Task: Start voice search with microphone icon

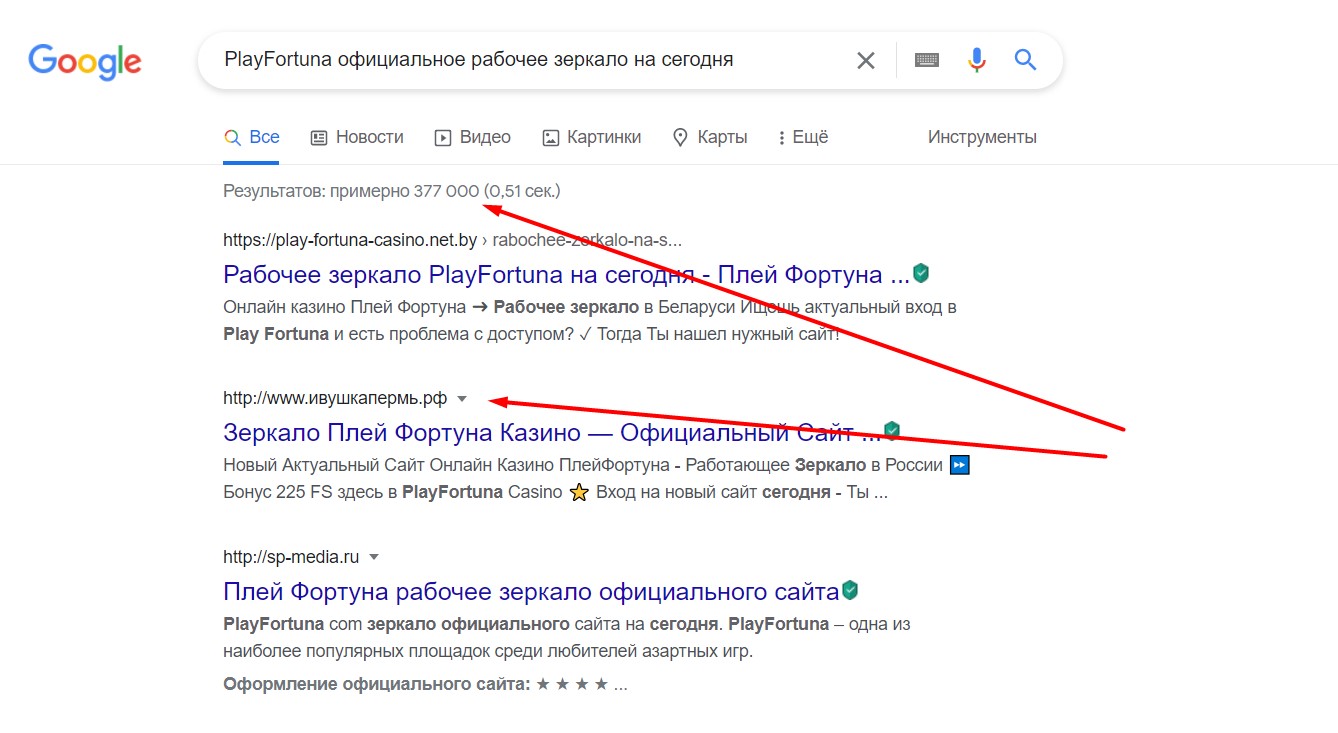Action: 977,60
